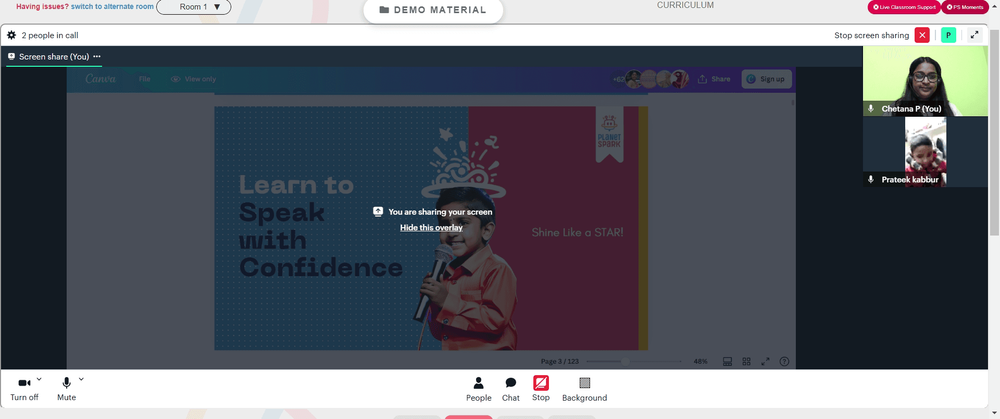
Task: Expand the call to fullscreen
Action: pos(974,35)
